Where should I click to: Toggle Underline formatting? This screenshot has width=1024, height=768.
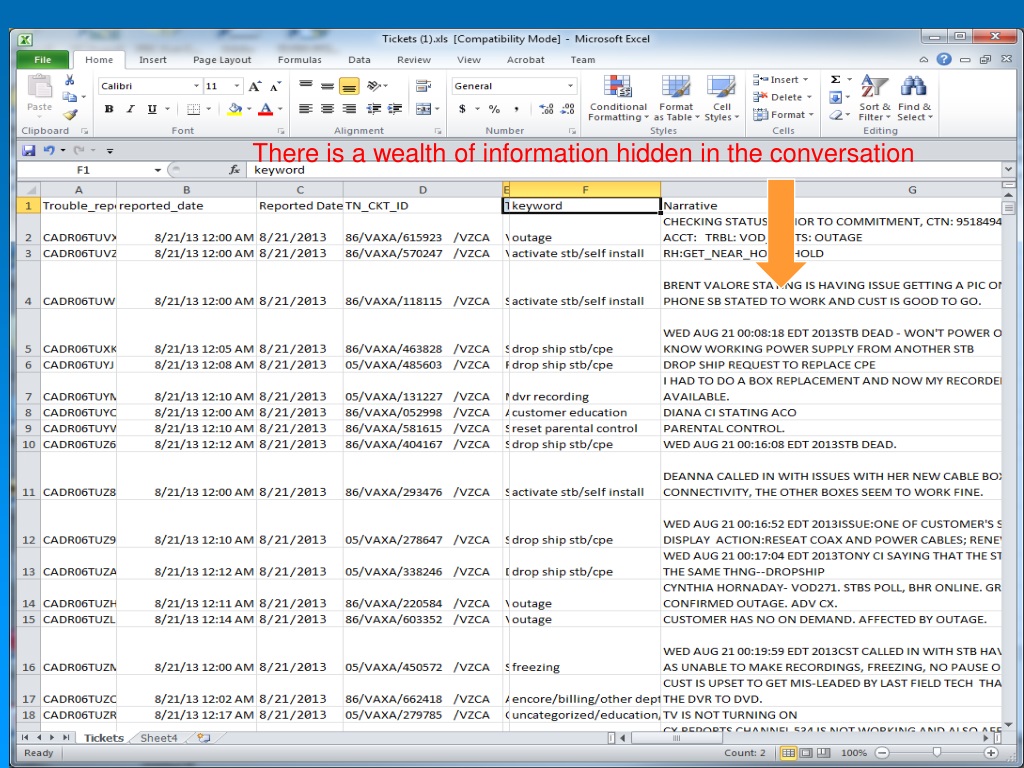[152, 109]
